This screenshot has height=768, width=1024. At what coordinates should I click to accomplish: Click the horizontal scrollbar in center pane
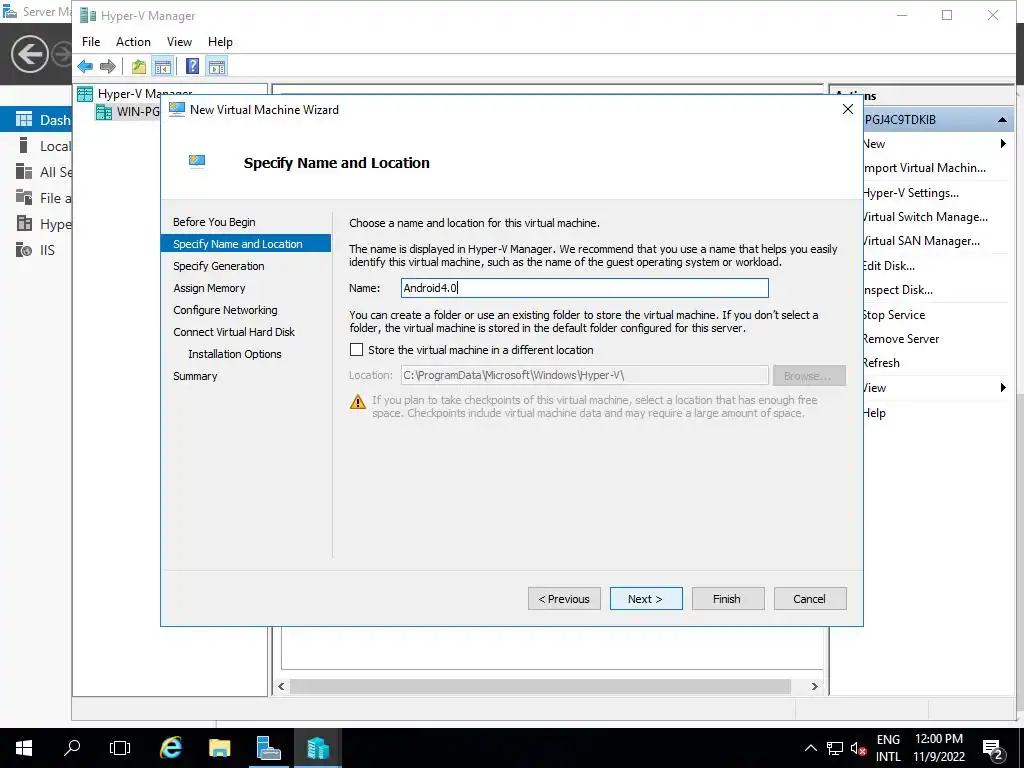click(x=540, y=686)
